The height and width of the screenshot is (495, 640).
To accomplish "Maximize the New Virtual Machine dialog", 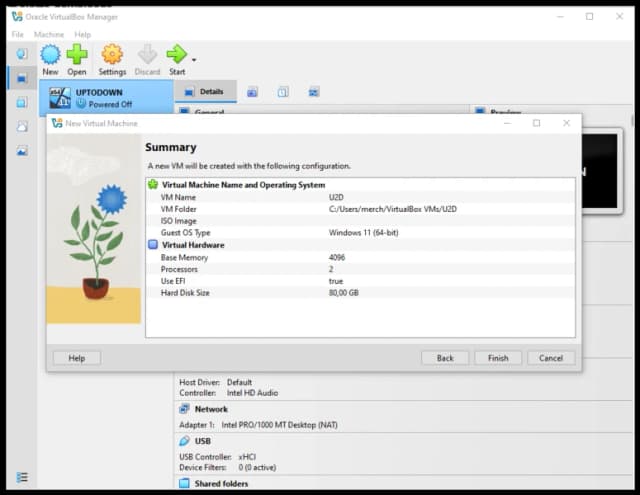I will click(x=536, y=123).
